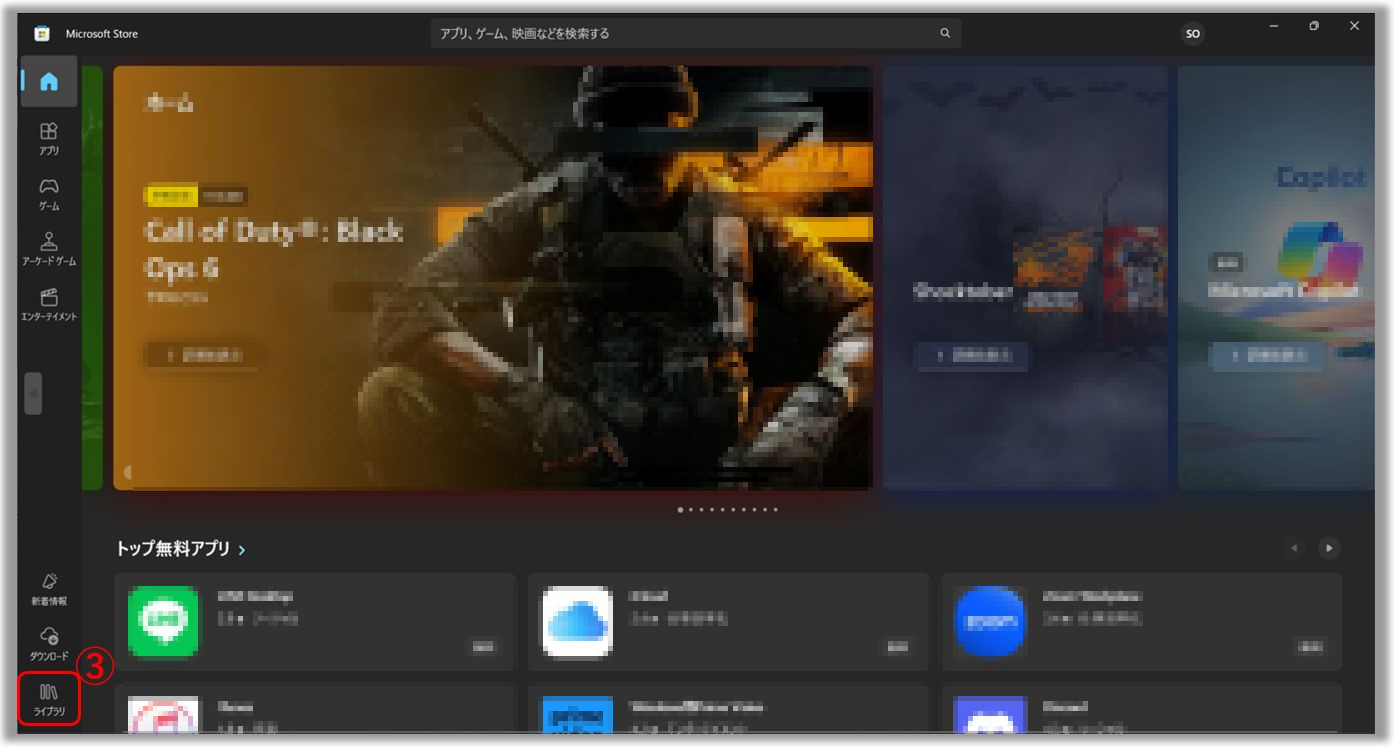Open the トップ無料アプリ heading link
1394x747 pixels.
click(x=181, y=549)
